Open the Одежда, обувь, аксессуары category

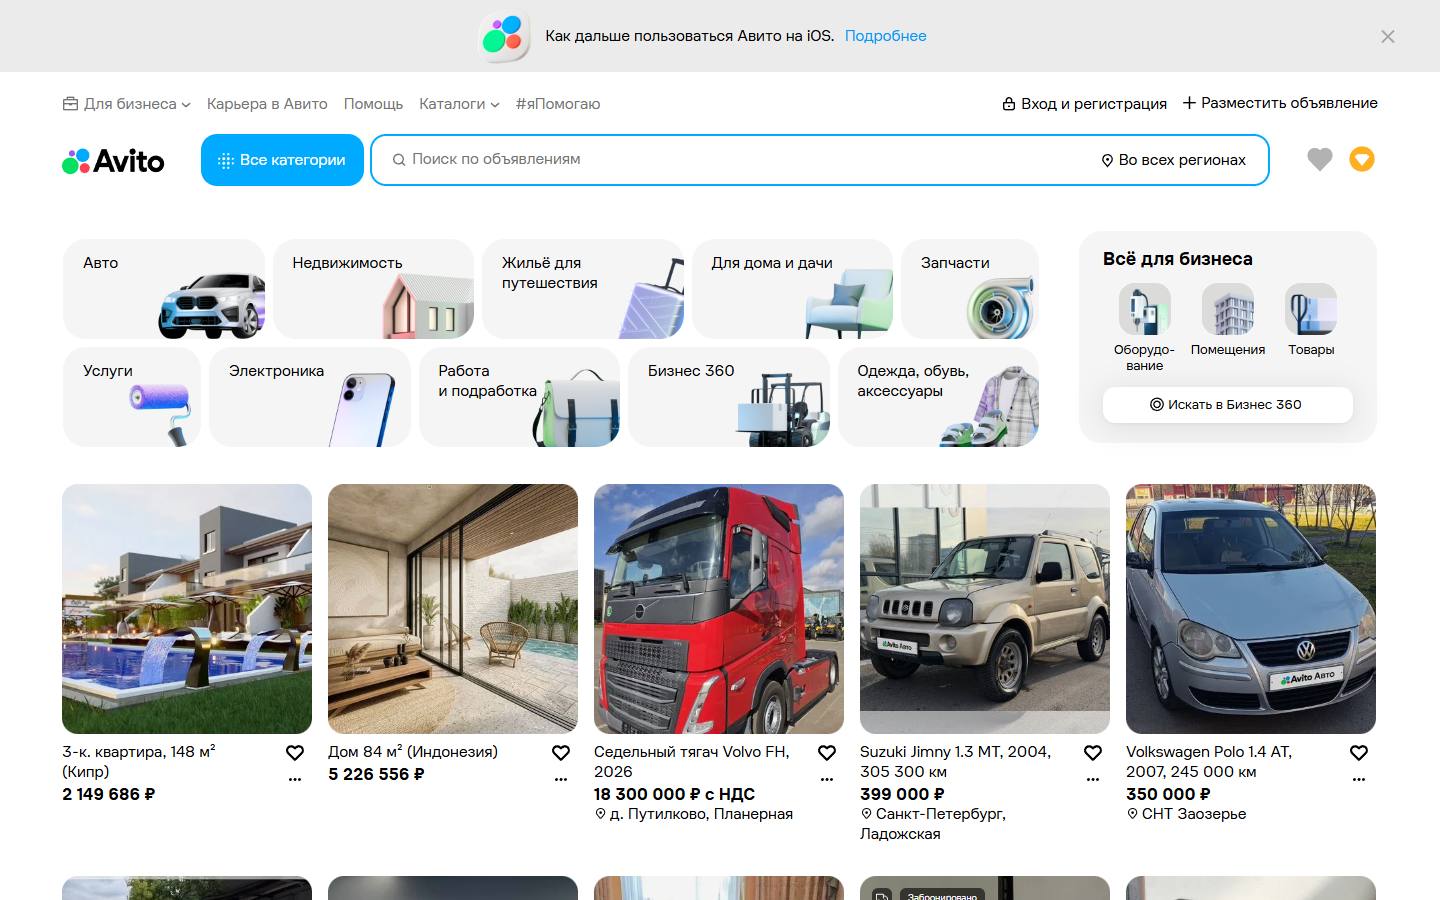(x=939, y=397)
